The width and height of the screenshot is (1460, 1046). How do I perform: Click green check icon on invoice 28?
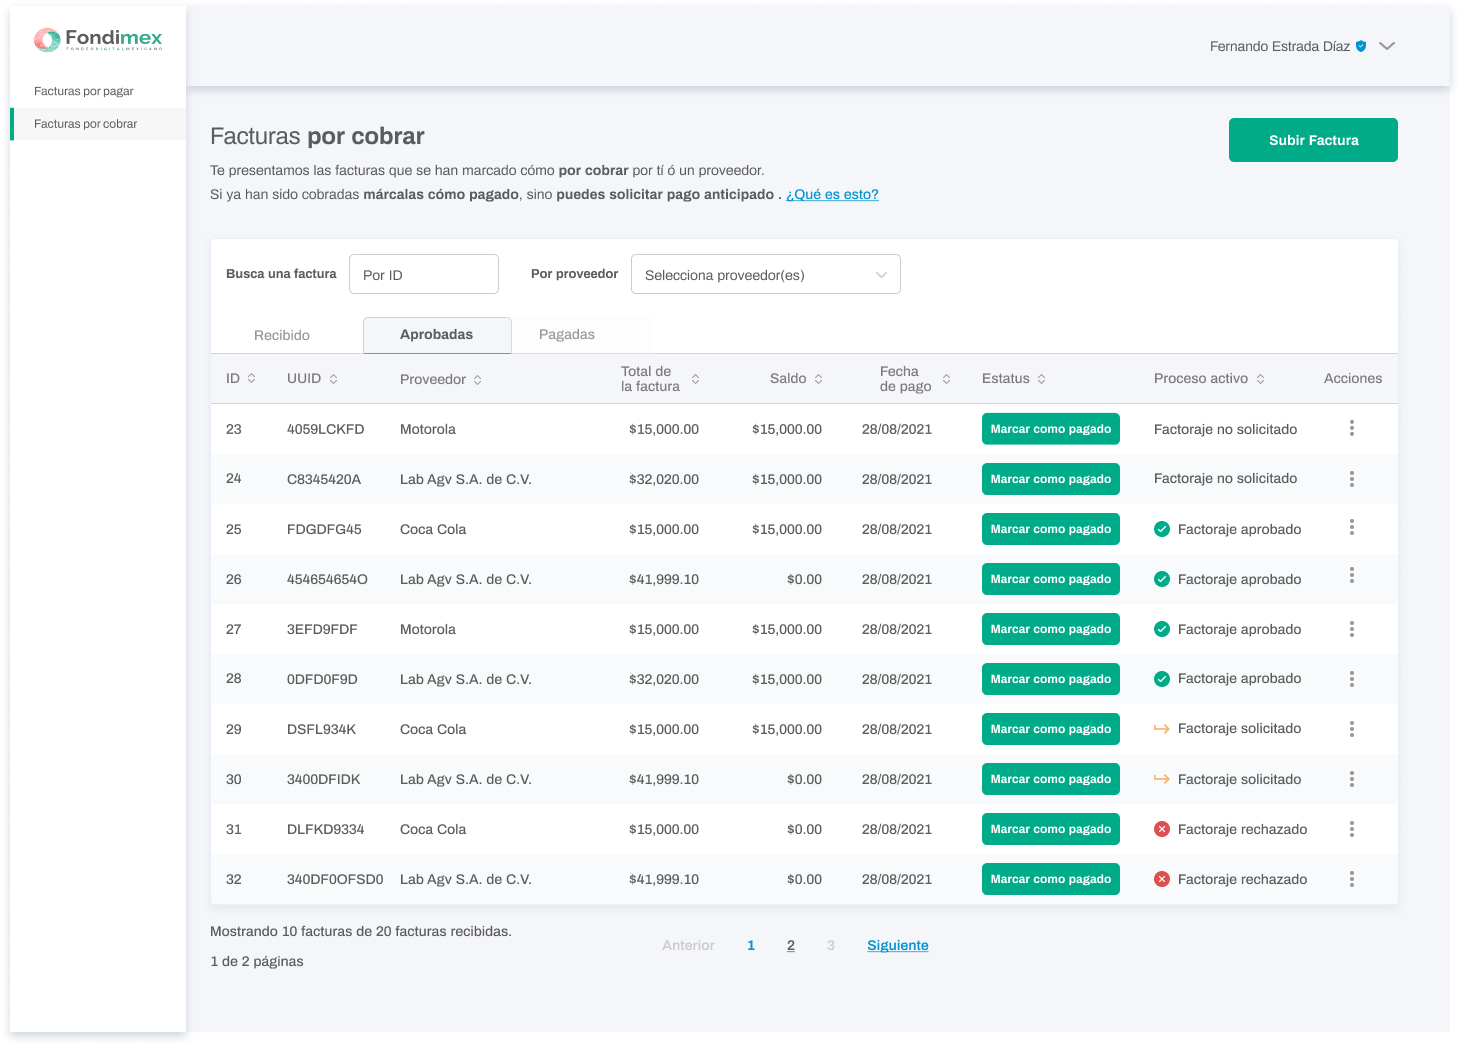coord(1162,679)
